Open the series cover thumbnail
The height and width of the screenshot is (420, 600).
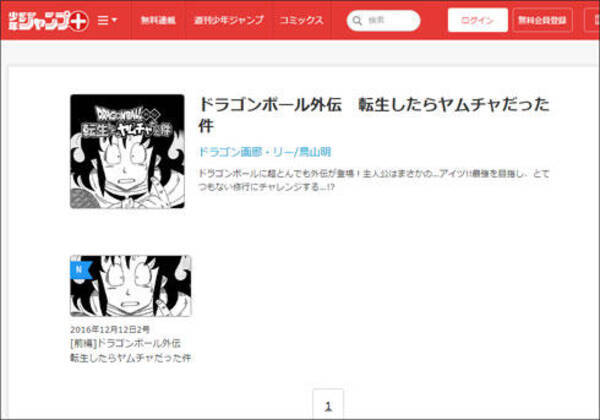127,151
